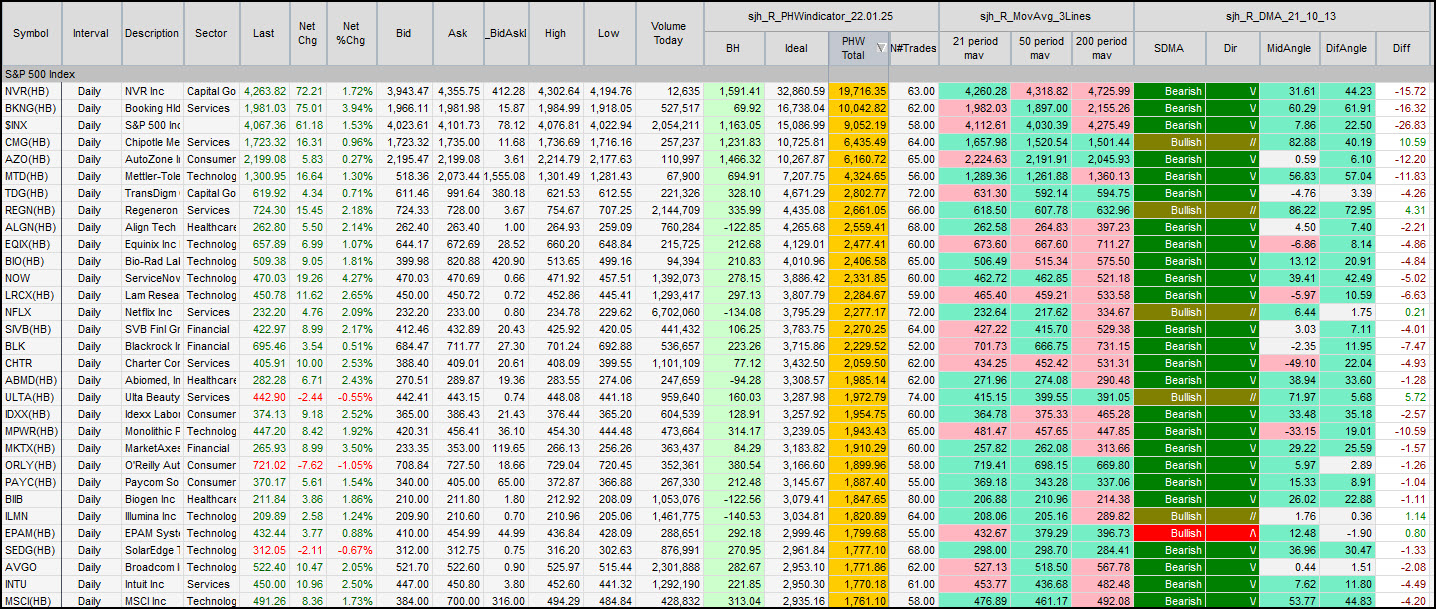Click the S&P 500 Index group row
Image resolution: width=1436 pixels, height=609 pixels.
717,74
